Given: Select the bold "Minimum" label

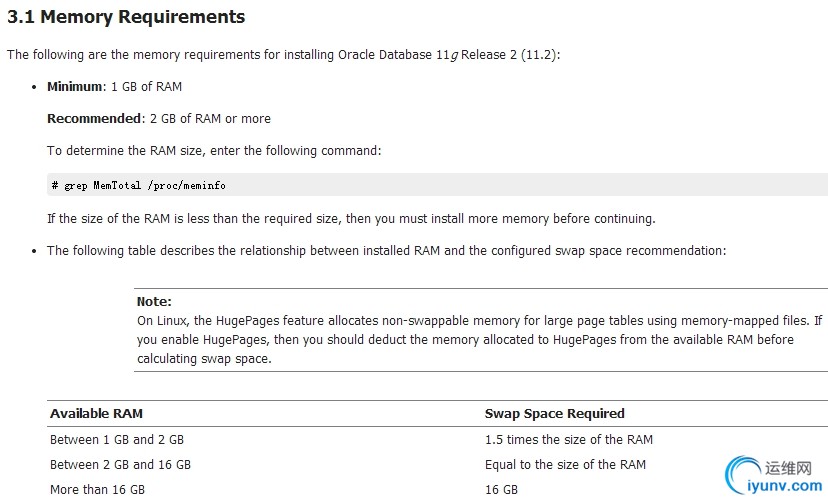Looking at the screenshot, I should [75, 87].
